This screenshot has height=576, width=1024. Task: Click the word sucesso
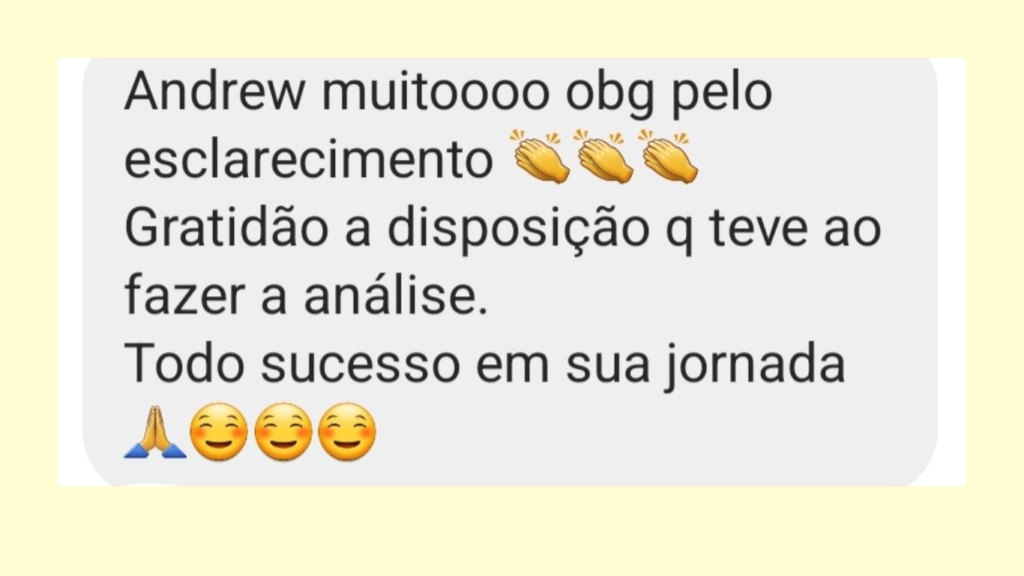click(x=360, y=366)
